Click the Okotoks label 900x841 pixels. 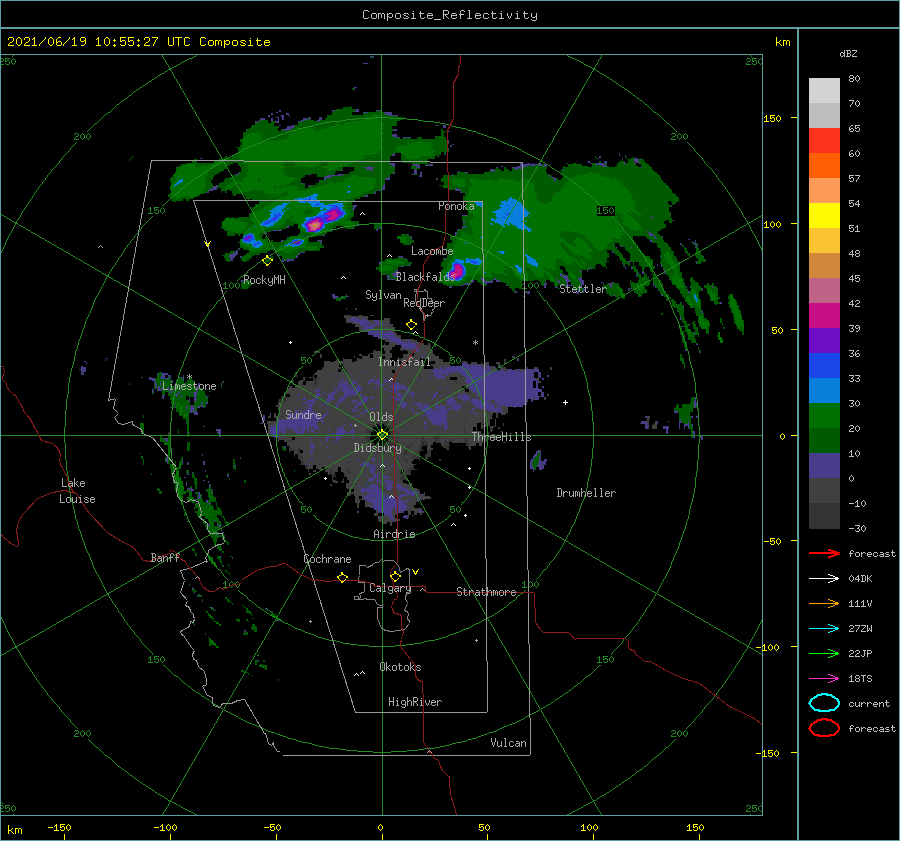tap(400, 667)
